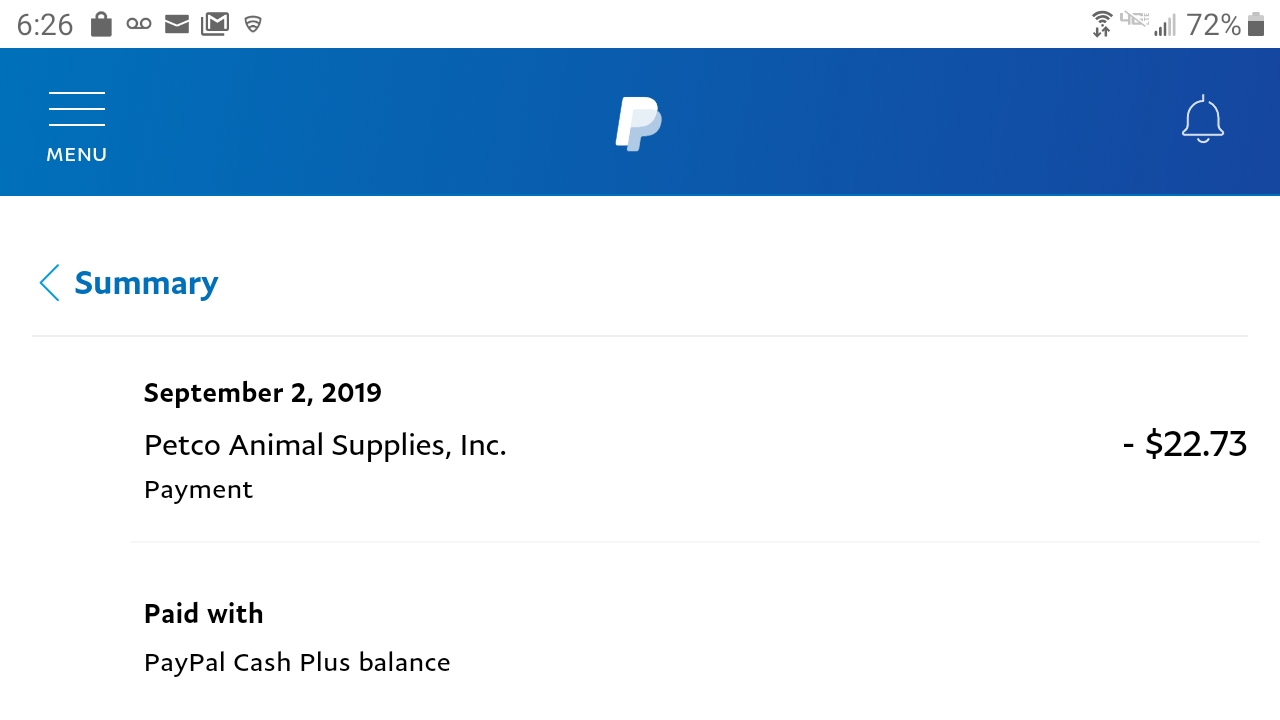Image resolution: width=1280 pixels, height=720 pixels.
Task: Tap the shopping bag status icon
Action: click(x=101, y=24)
